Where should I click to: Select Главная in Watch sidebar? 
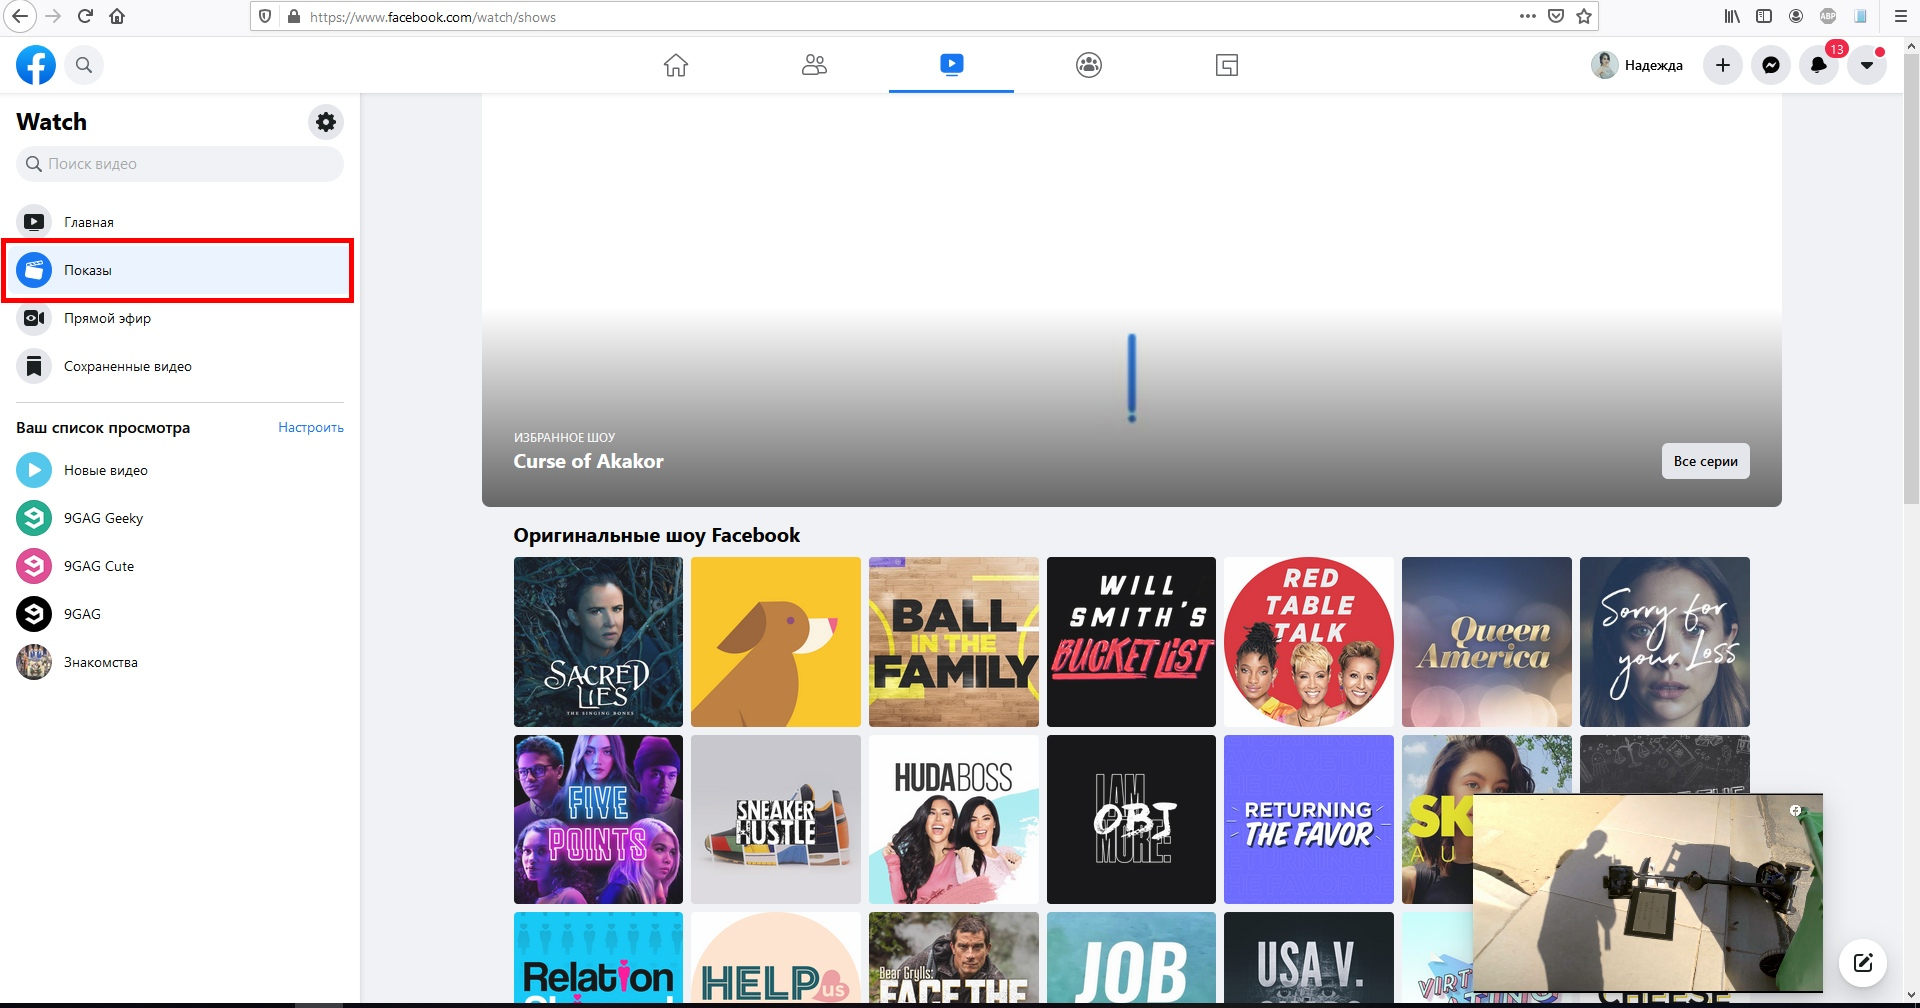tap(180, 222)
